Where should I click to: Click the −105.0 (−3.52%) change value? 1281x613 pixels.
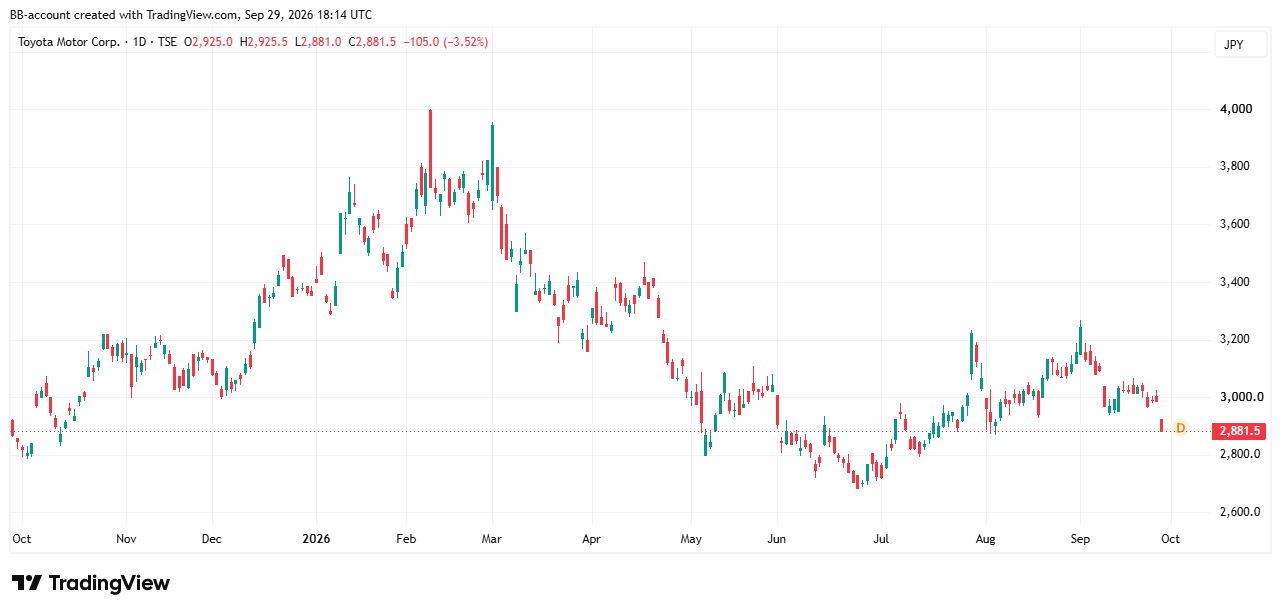point(445,42)
